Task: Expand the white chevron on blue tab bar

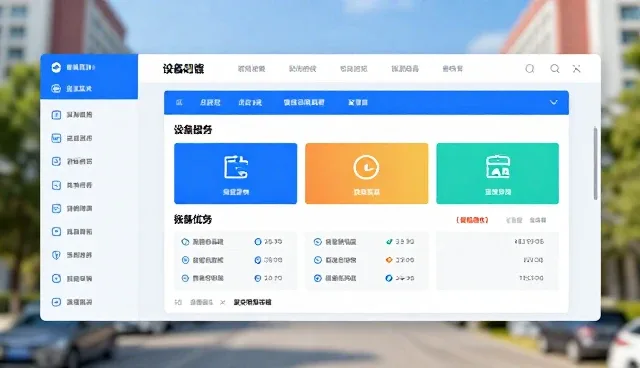Action: click(x=553, y=102)
